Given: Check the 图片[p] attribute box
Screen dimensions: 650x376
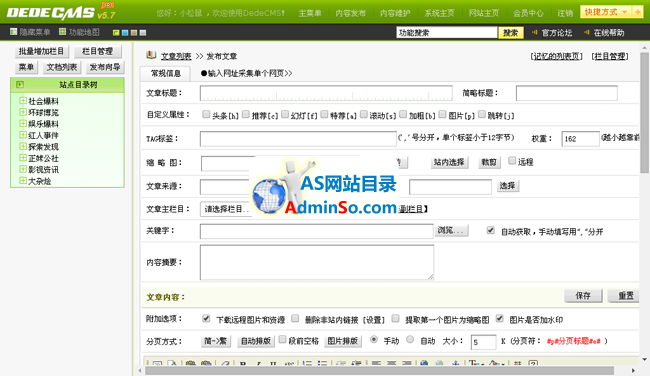Looking at the screenshot, I should 442,114.
